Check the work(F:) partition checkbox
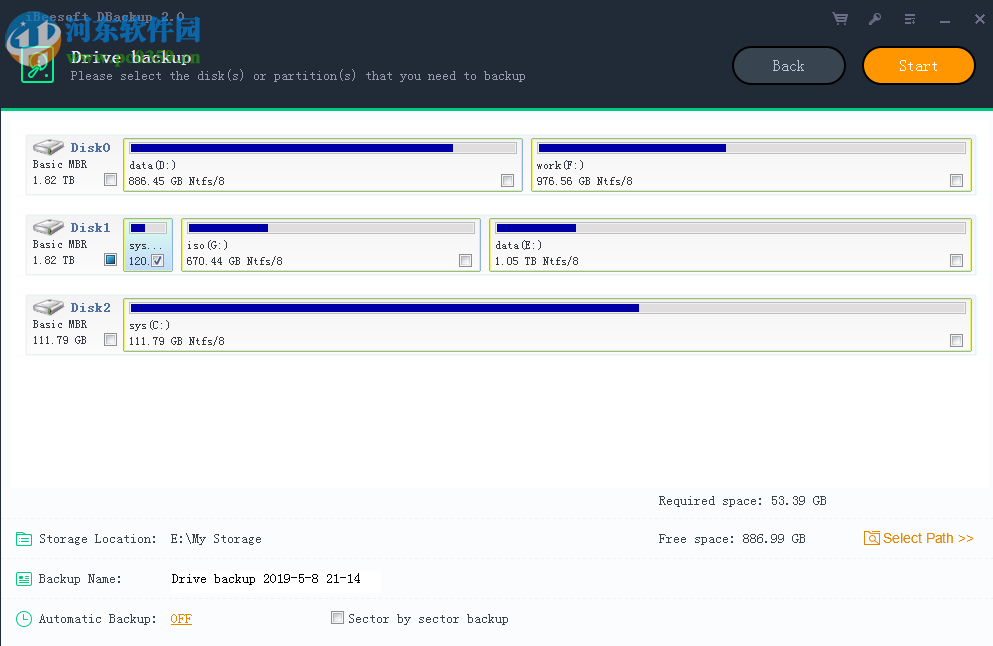 click(956, 180)
